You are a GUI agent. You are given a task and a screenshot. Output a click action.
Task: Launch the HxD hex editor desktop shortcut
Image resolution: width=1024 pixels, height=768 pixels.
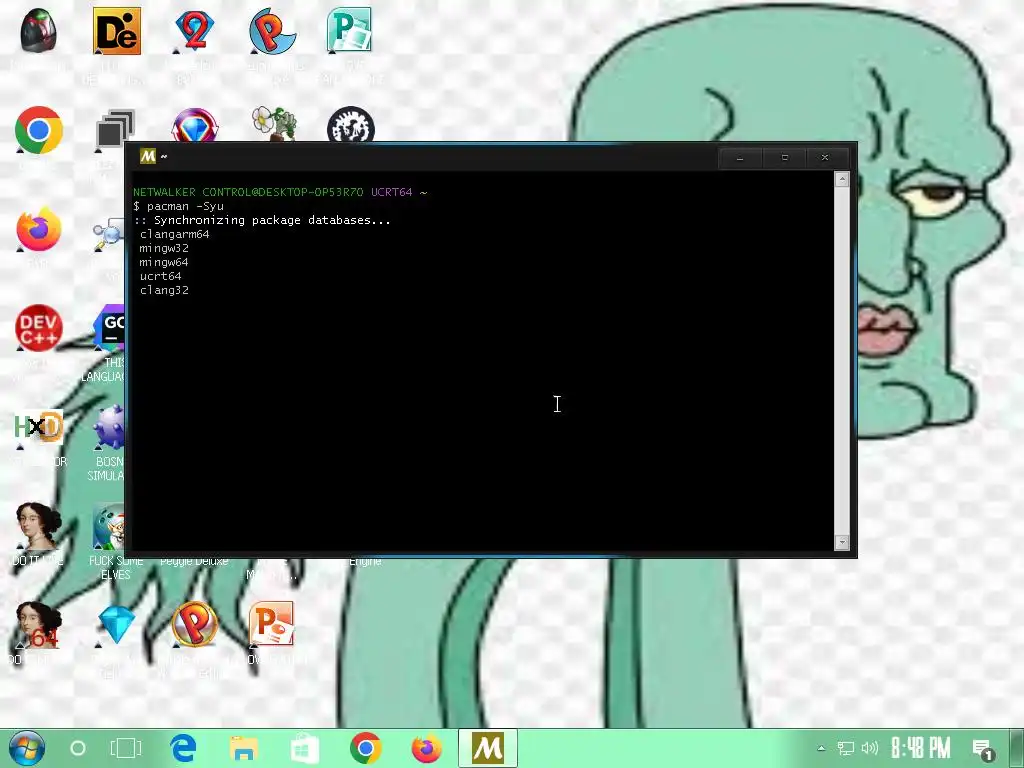click(39, 427)
